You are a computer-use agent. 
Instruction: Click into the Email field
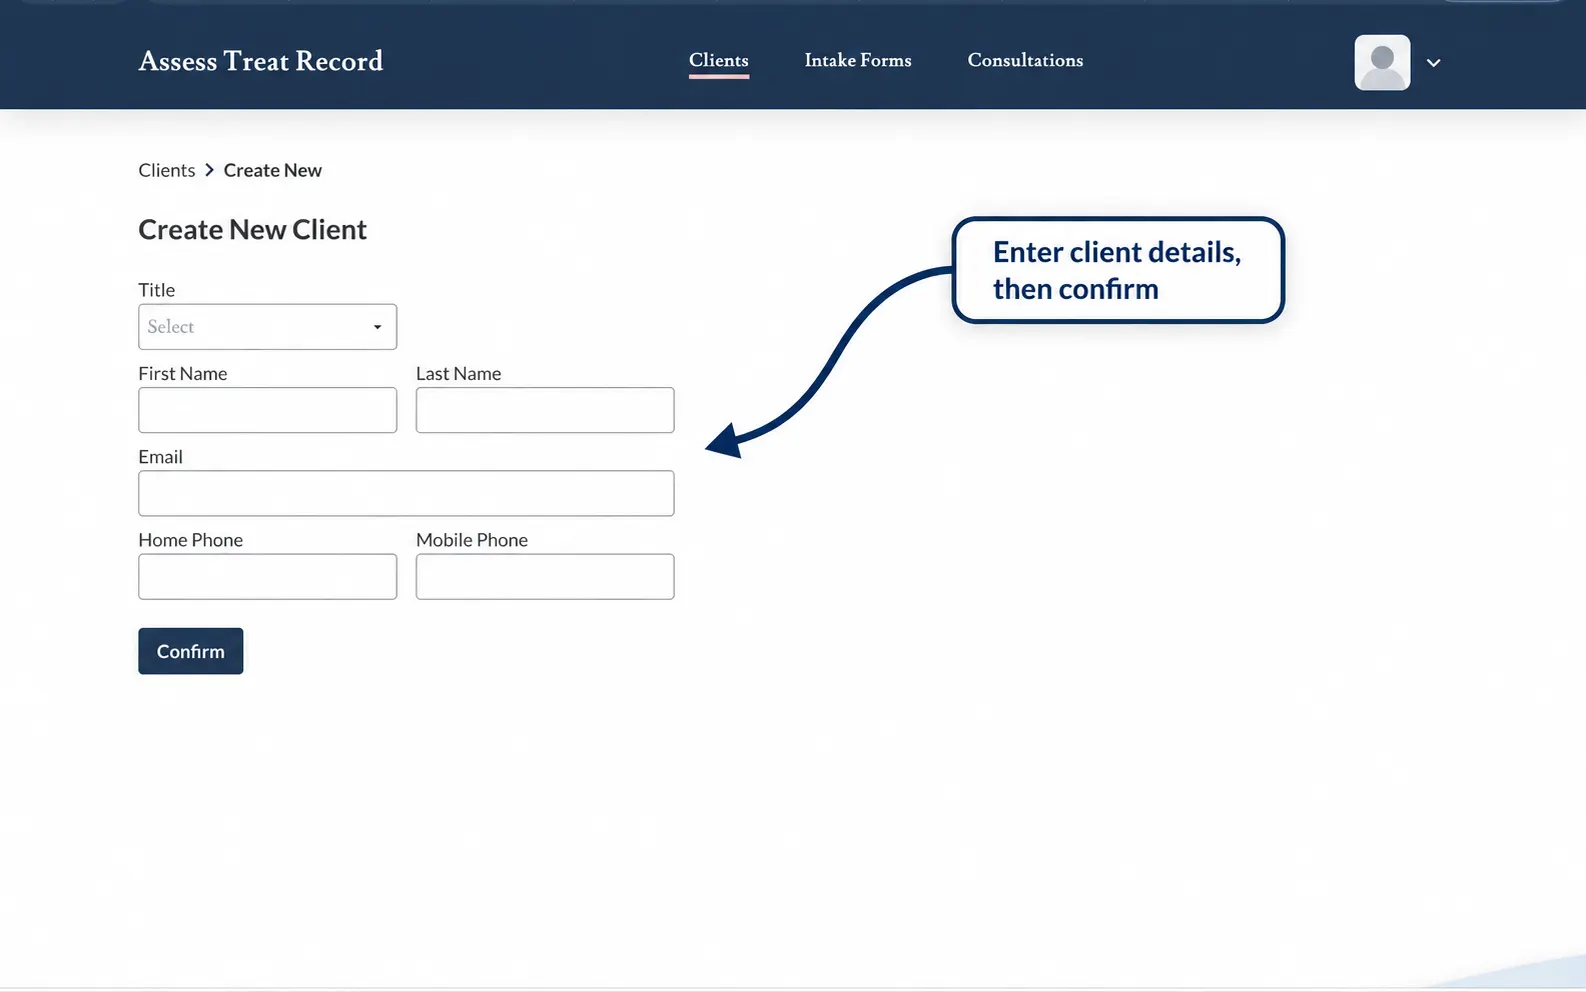(406, 493)
